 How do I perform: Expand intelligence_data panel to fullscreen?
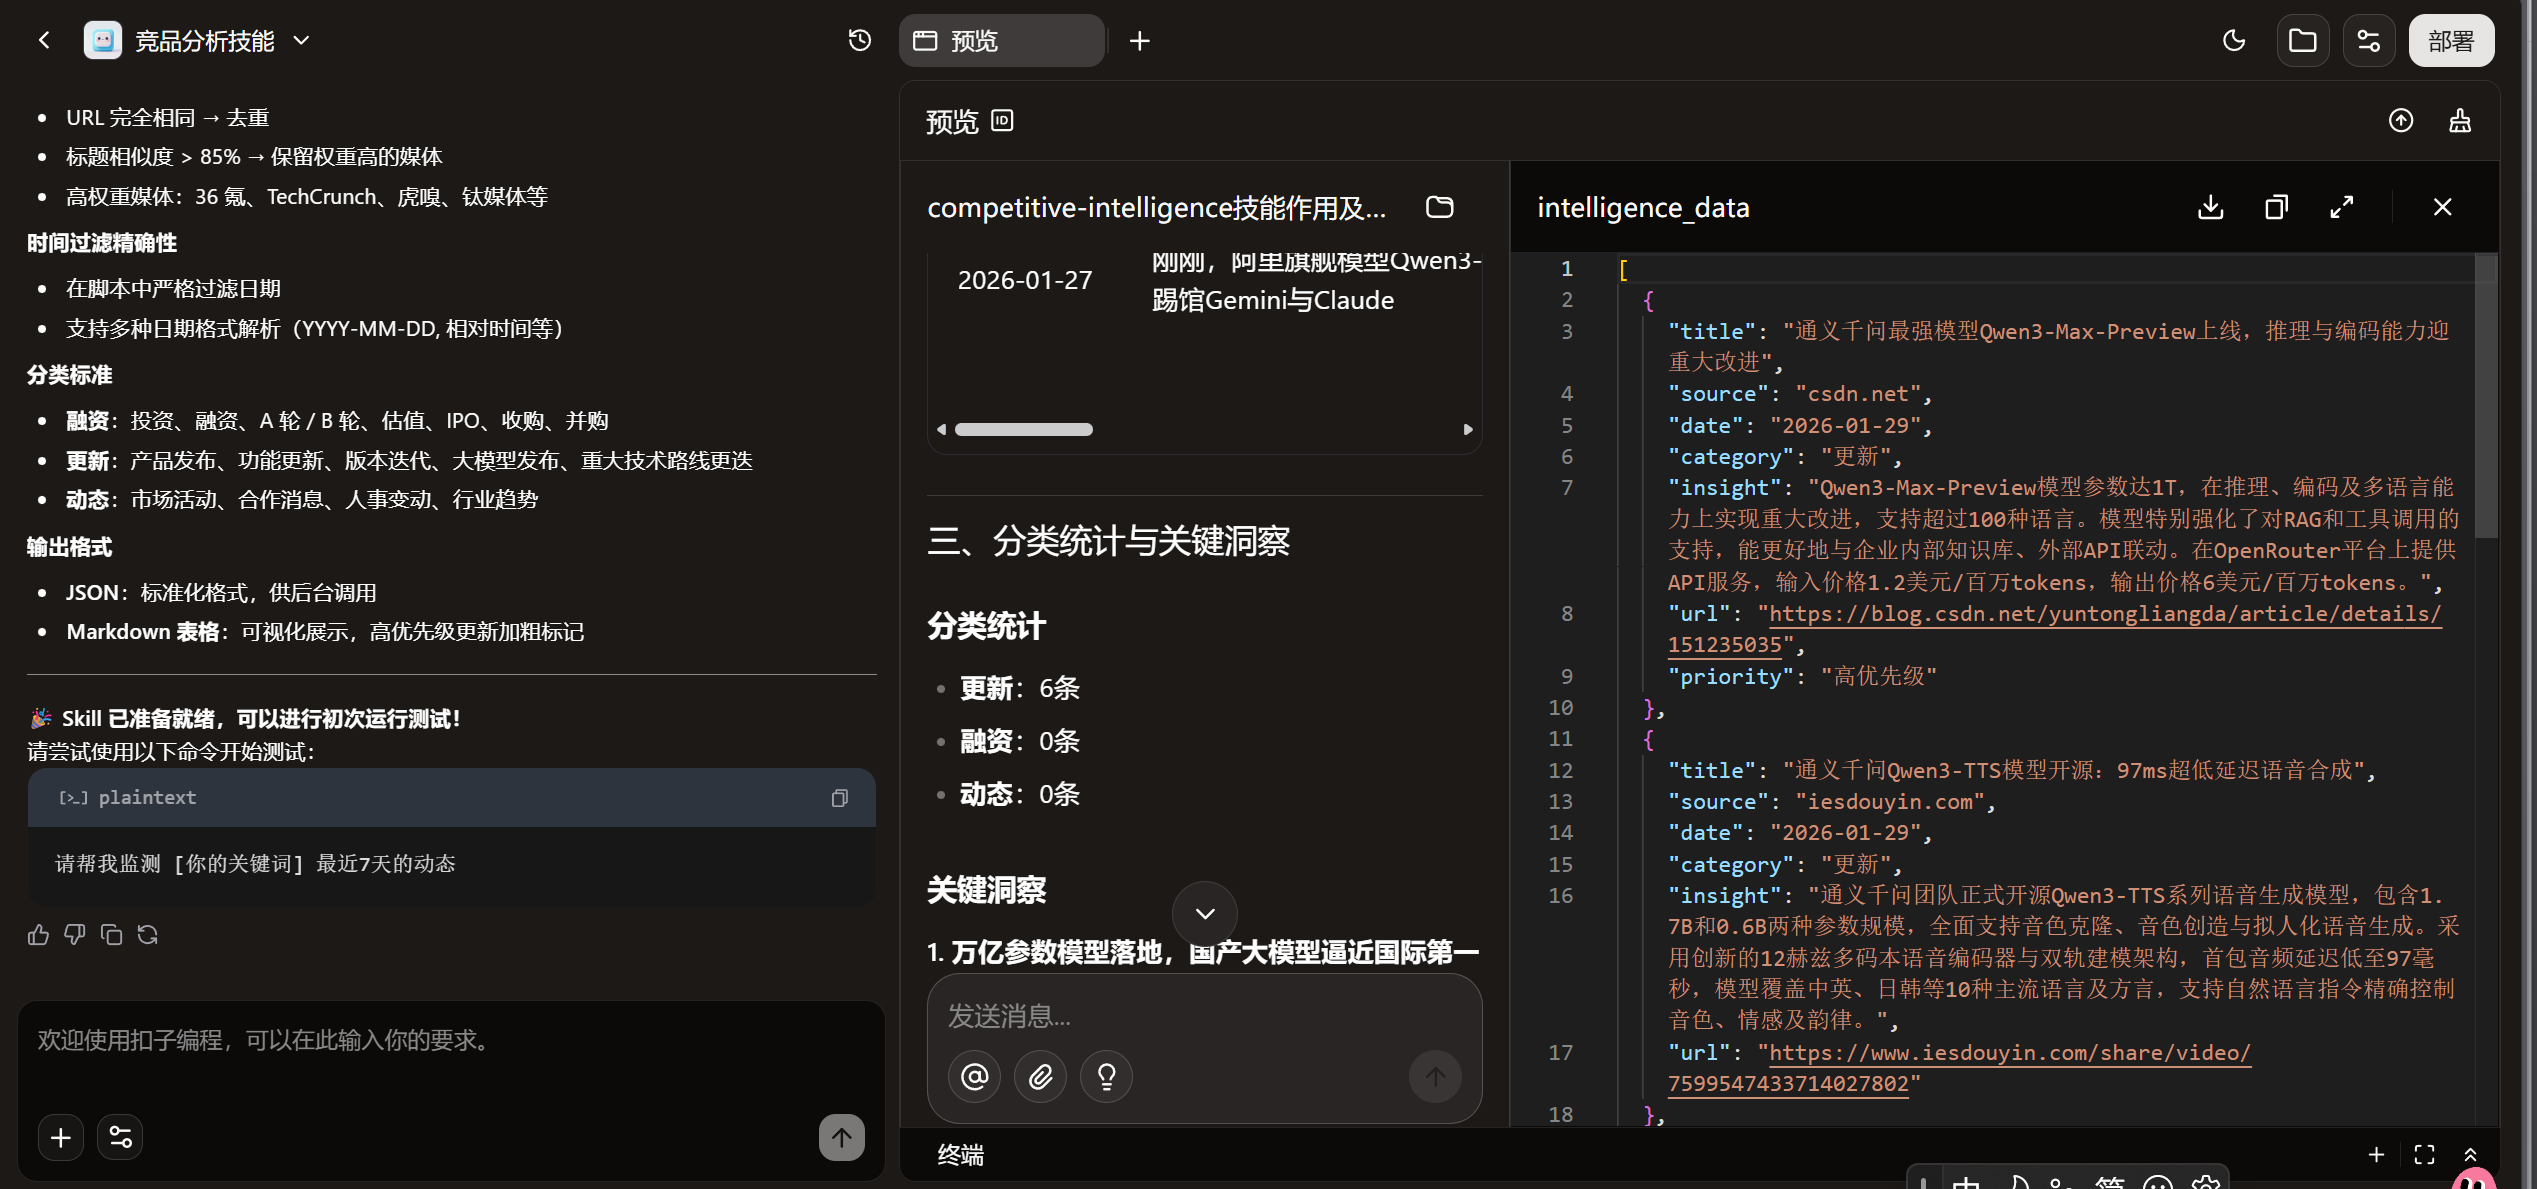tap(2341, 207)
